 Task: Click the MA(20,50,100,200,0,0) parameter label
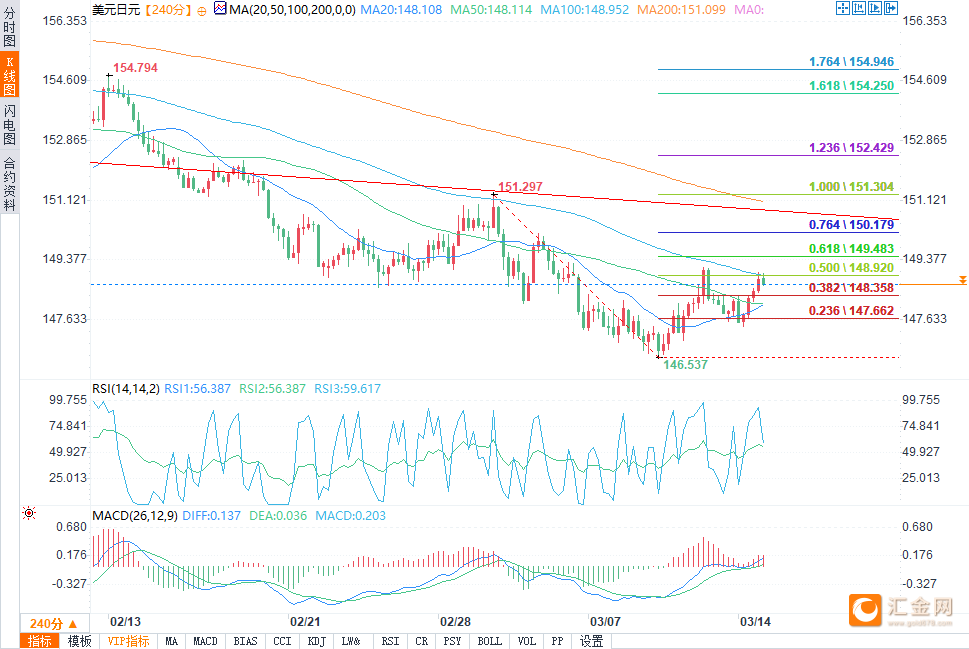pyautogui.click(x=292, y=10)
